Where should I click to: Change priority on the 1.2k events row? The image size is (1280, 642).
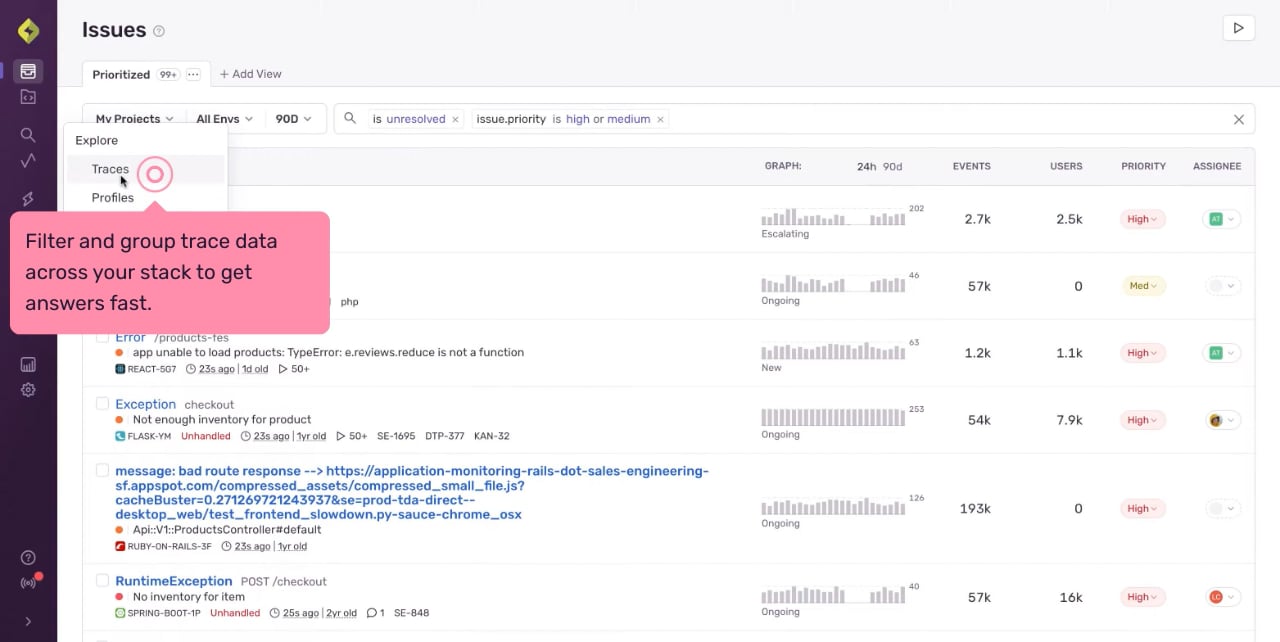tap(1142, 353)
